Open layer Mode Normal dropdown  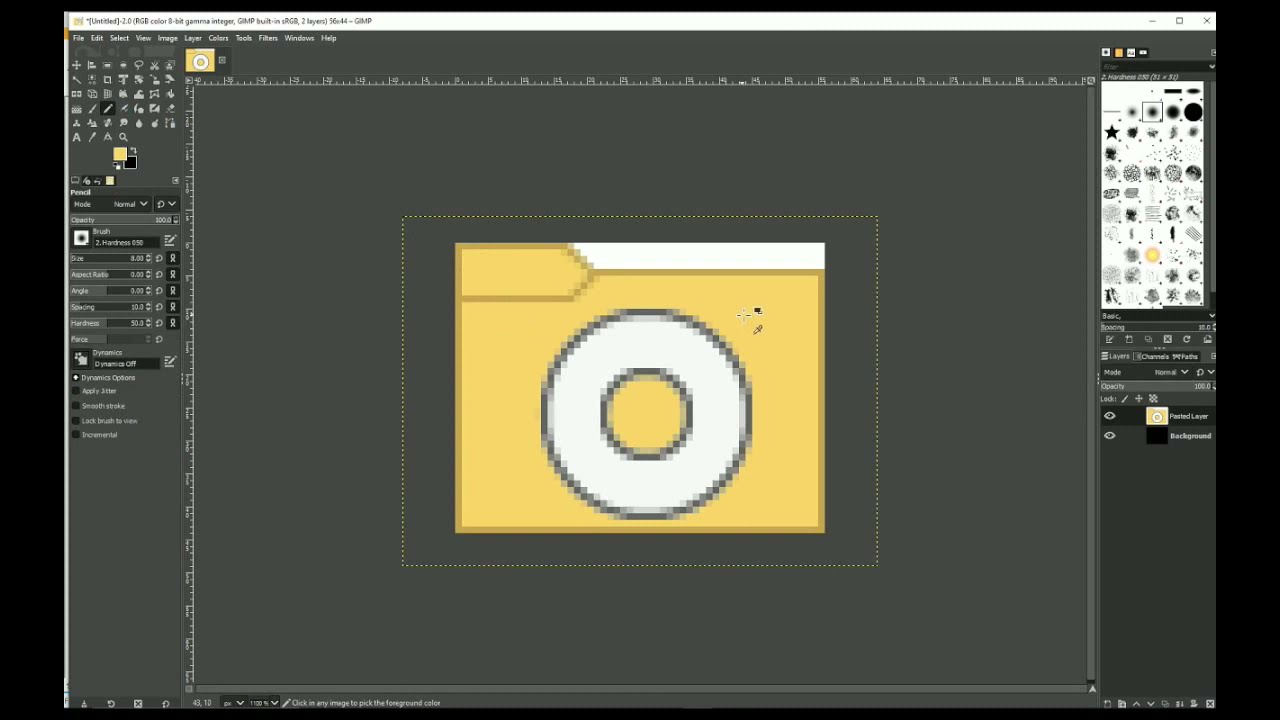[1144, 372]
